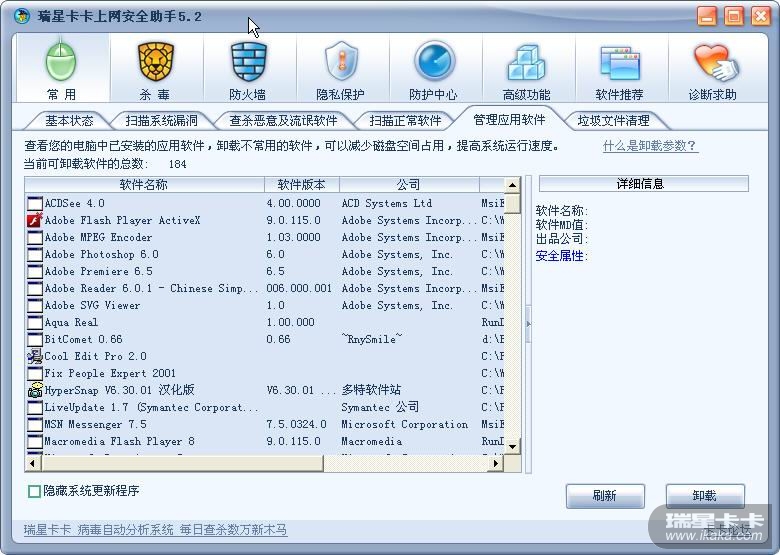Select version cell 1.03.0000
The width and height of the screenshot is (780, 555).
[293, 237]
